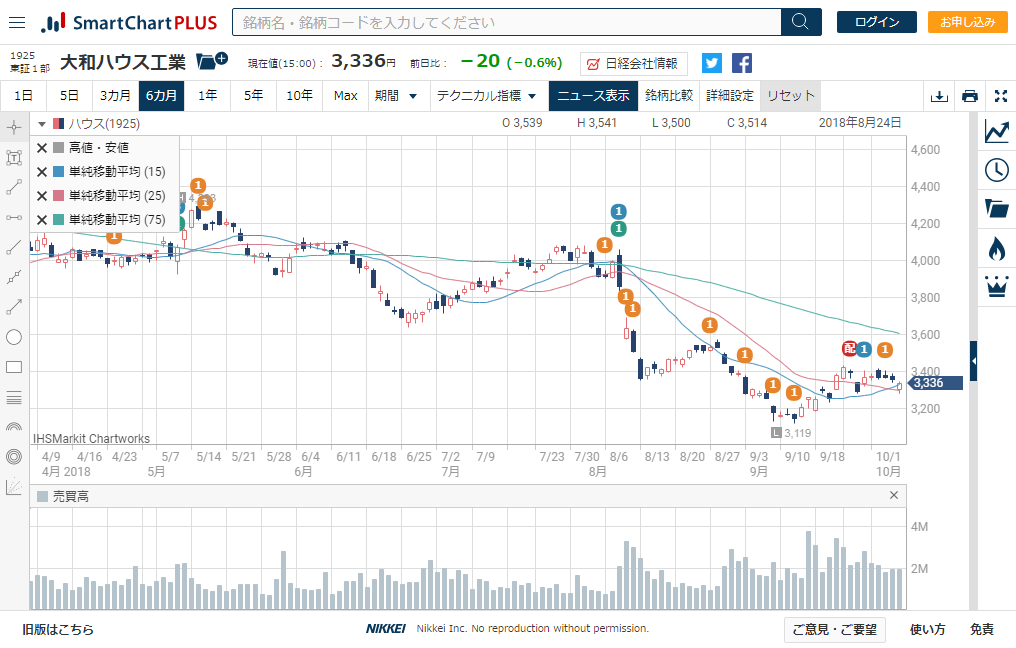Select 1年 range tab
This screenshot has height=648, width=1016.
click(x=207, y=96)
